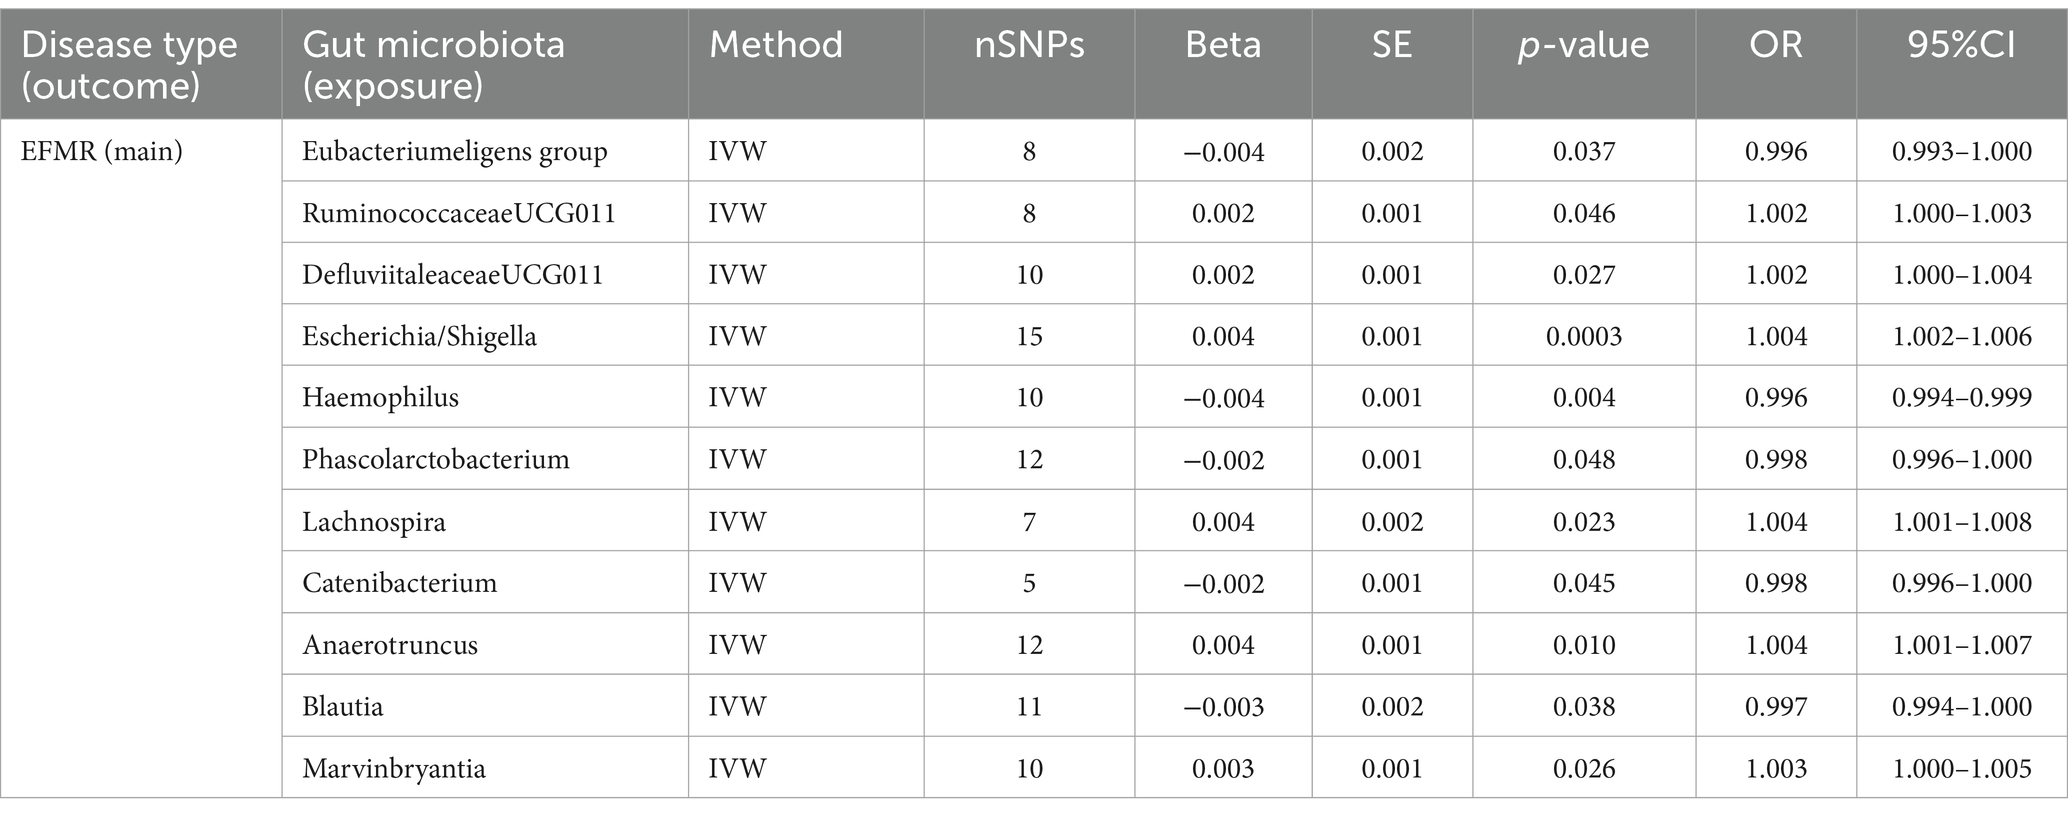
Task: Click the Phascolarctobacterium cell
Action: coord(436,460)
